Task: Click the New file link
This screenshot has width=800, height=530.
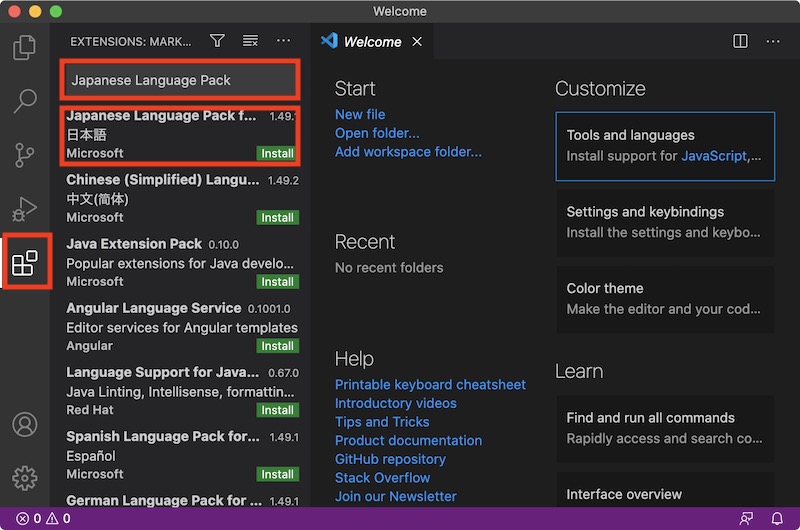Action: click(360, 114)
